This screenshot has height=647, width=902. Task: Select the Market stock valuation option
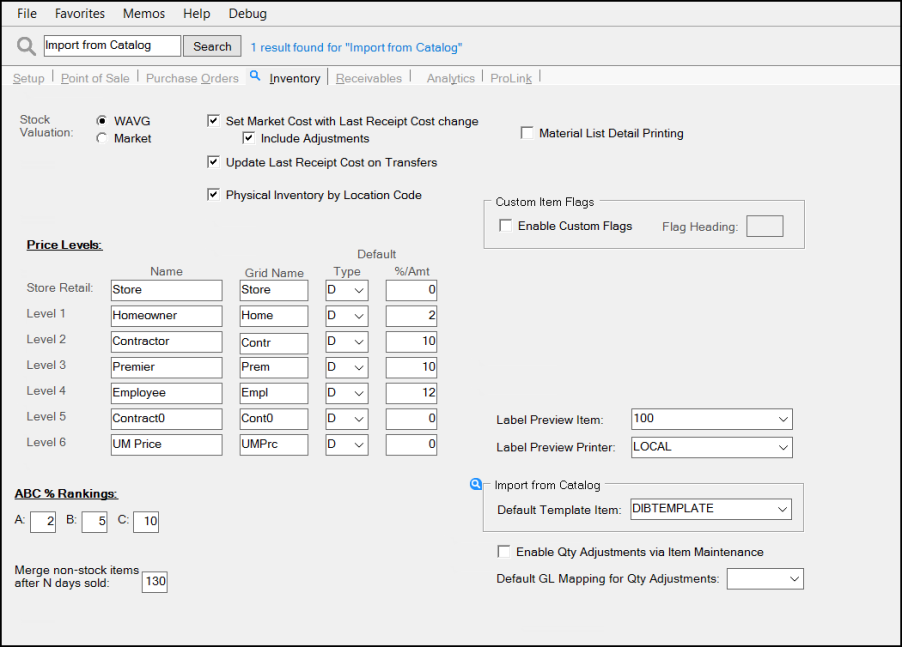pos(102,139)
